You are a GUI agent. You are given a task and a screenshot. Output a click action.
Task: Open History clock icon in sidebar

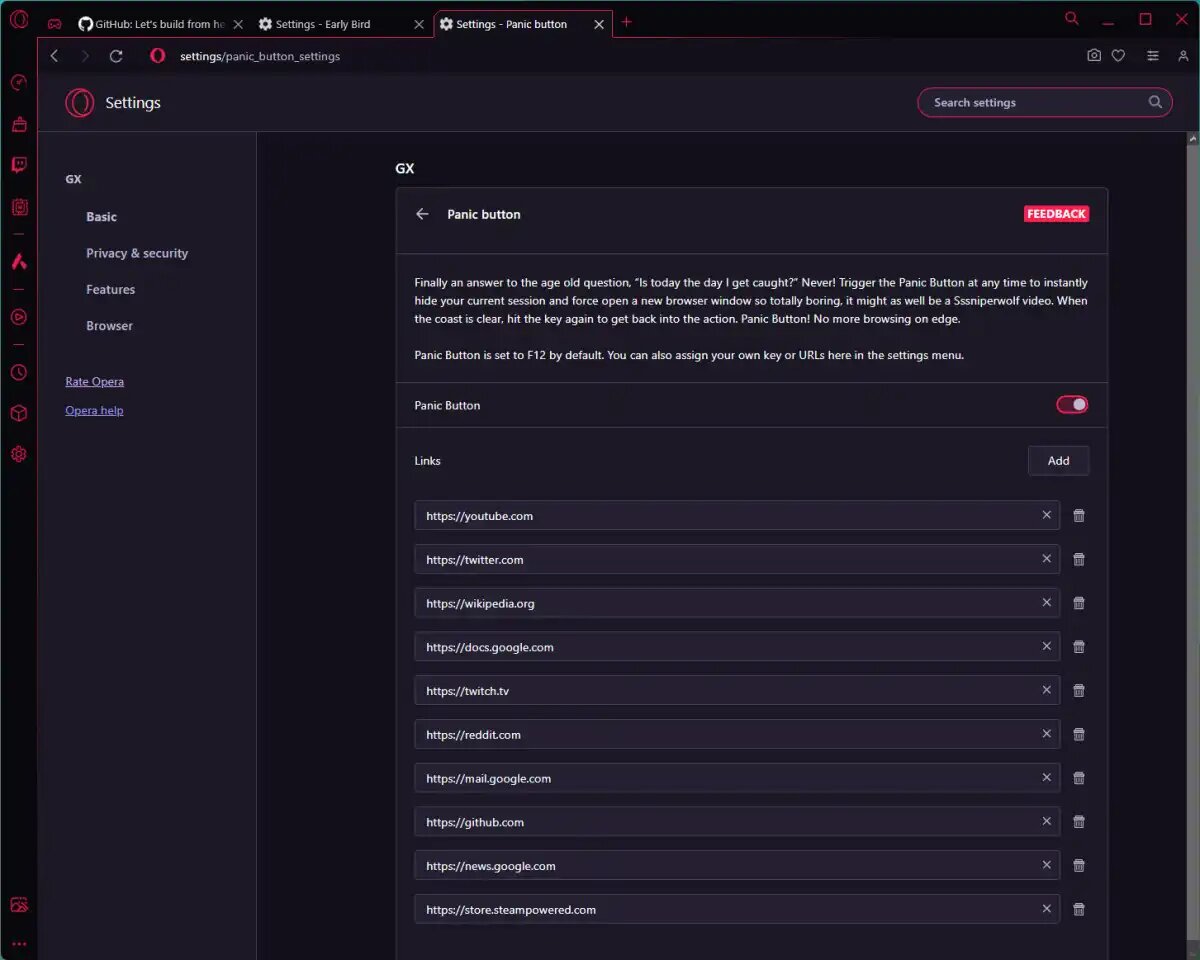[x=19, y=372]
